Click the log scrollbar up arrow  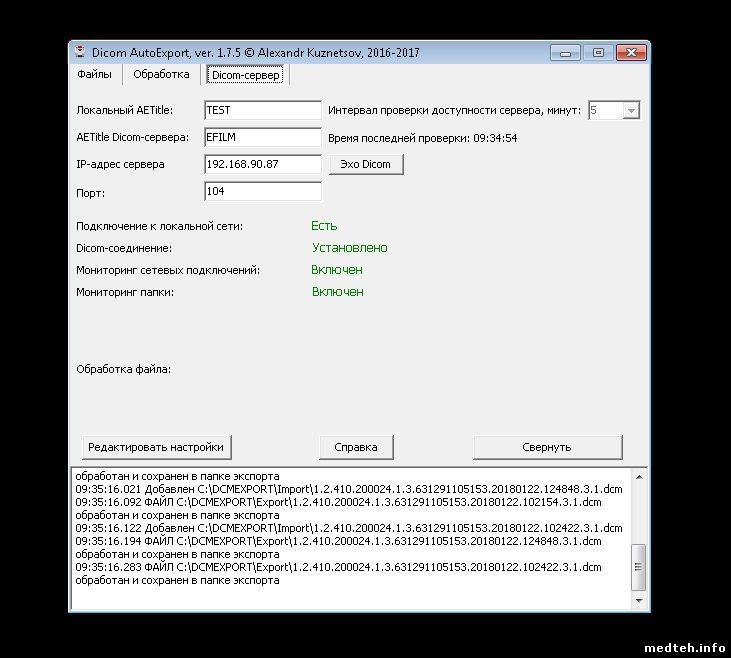(x=640, y=476)
